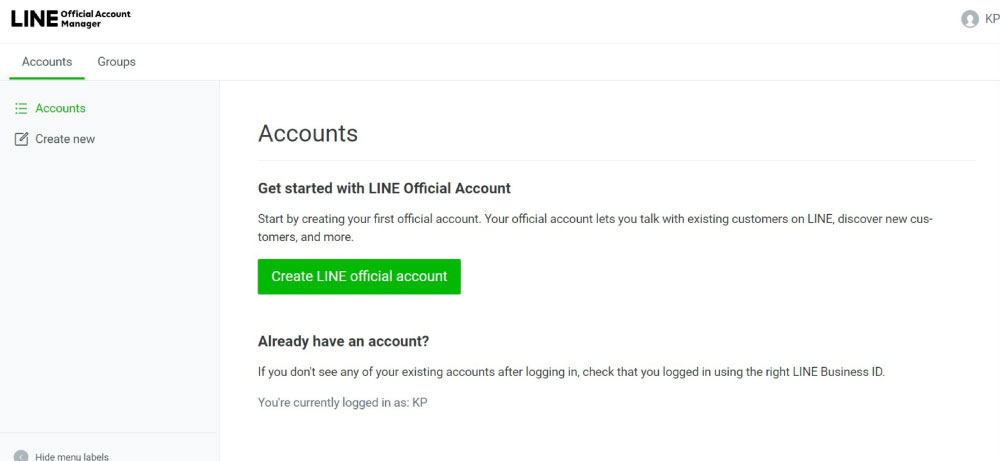
Task: Open the KP profile avatar icon
Action: [x=969, y=19]
